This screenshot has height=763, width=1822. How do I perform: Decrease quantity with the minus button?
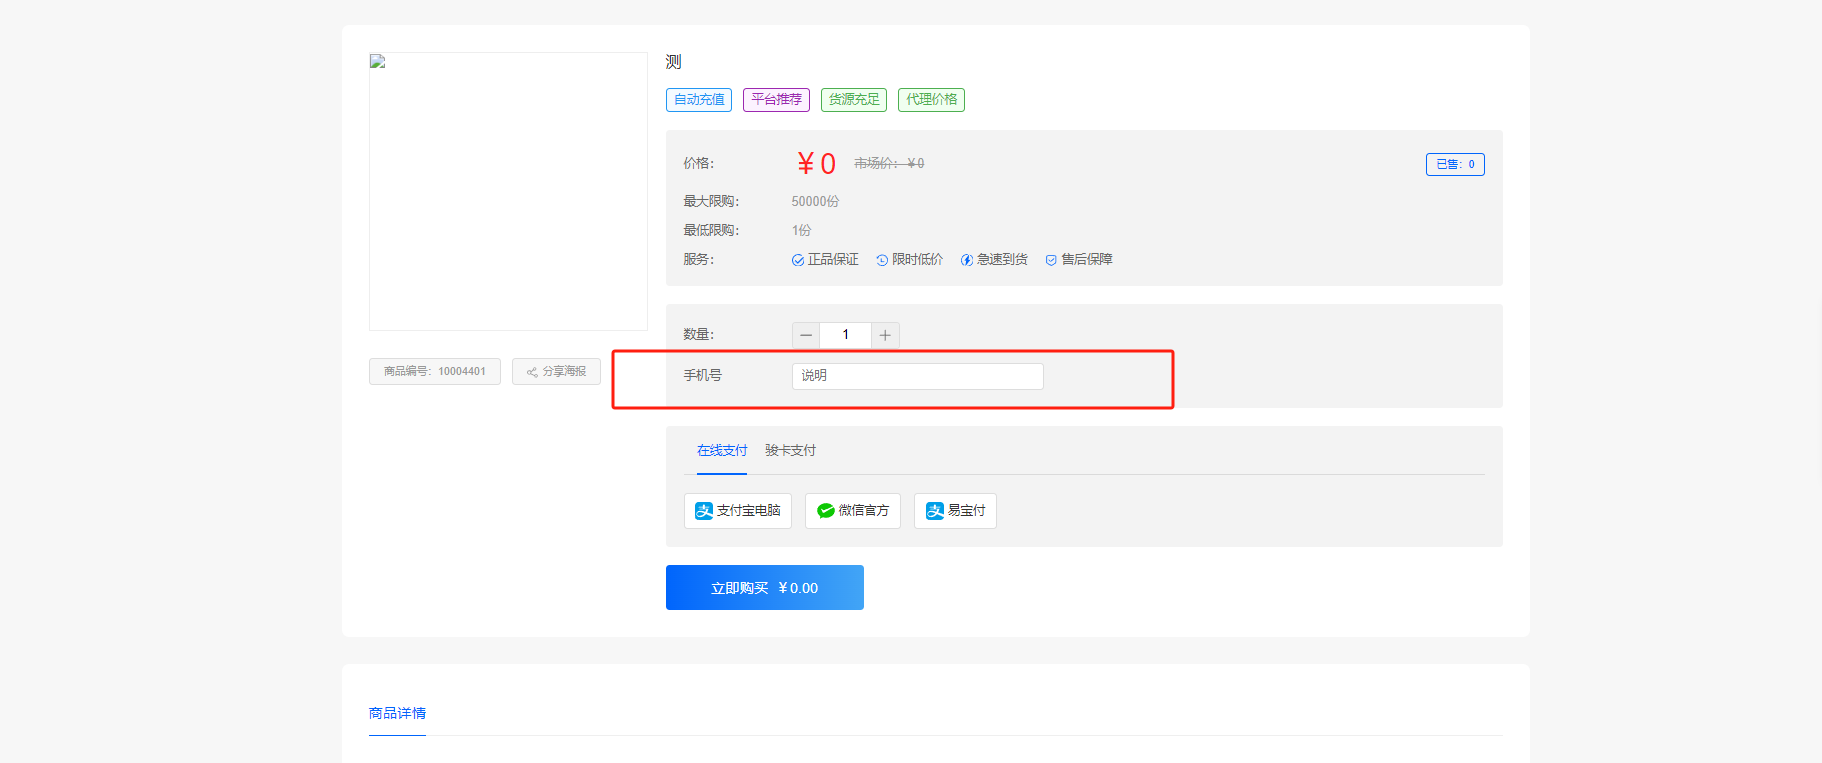click(806, 335)
